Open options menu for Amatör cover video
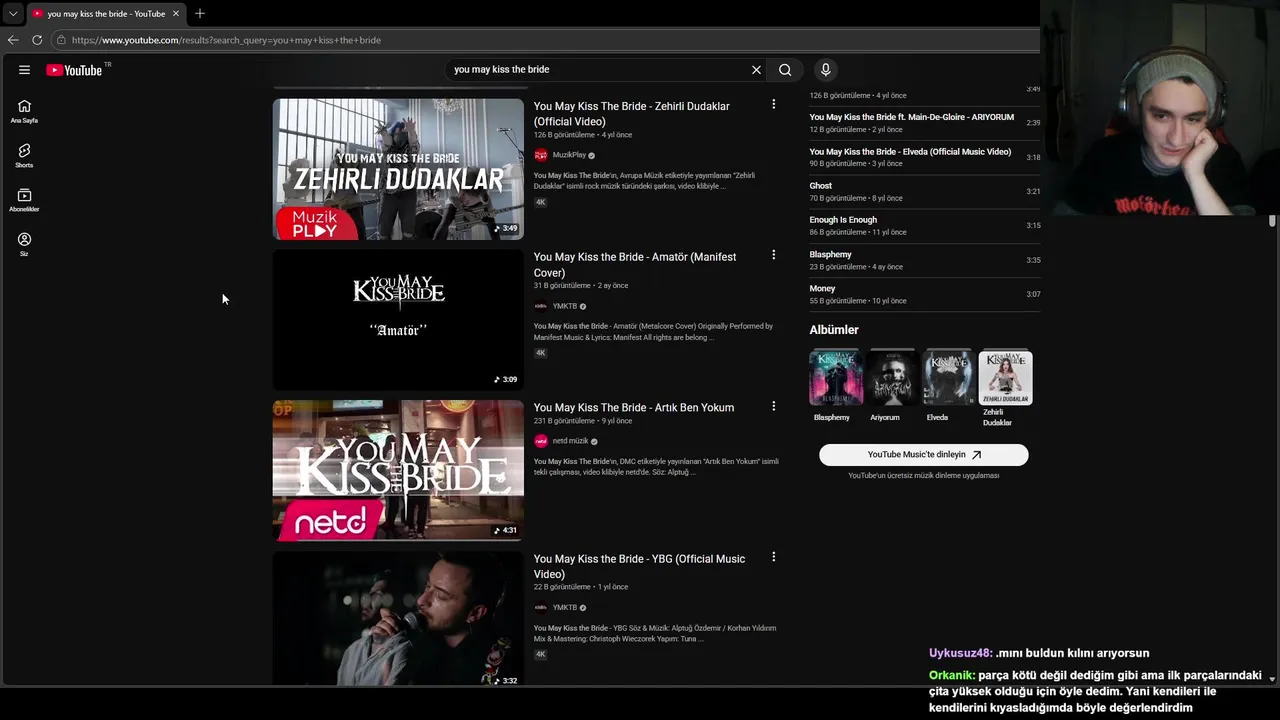 (773, 255)
